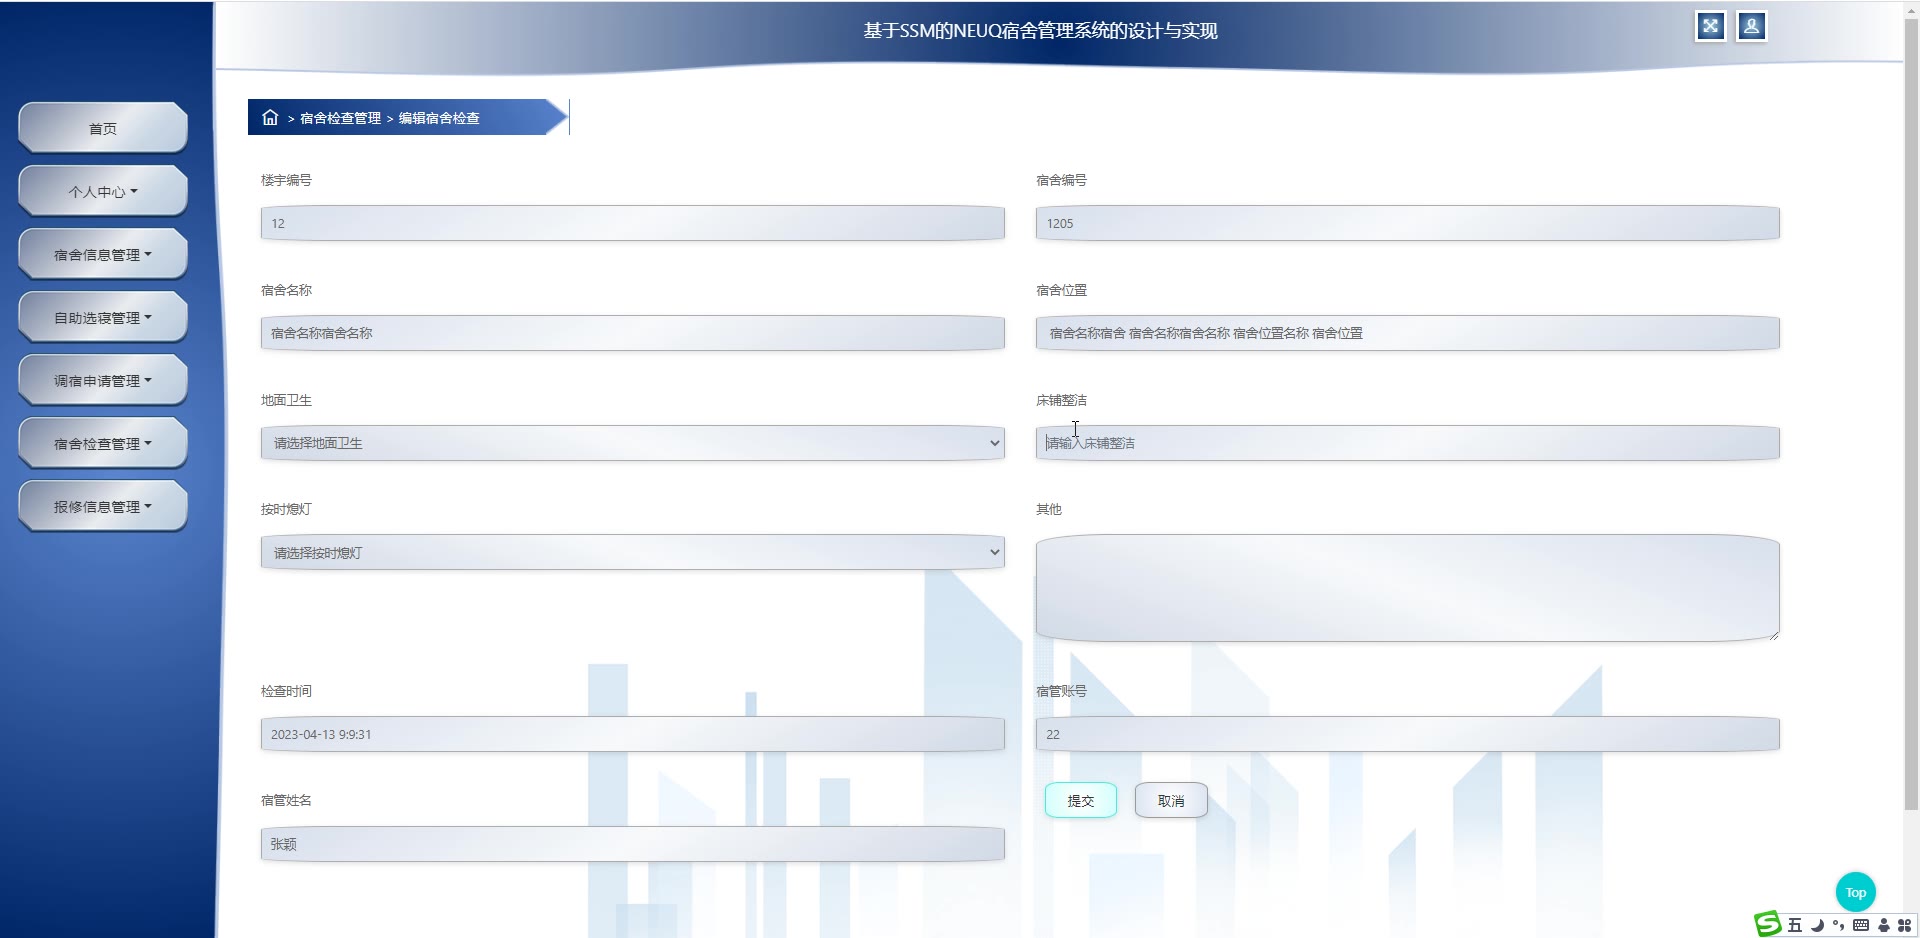This screenshot has height=938, width=1920.
Task: Toggle the Chinese punctuation mode icon
Action: [x=1838, y=925]
